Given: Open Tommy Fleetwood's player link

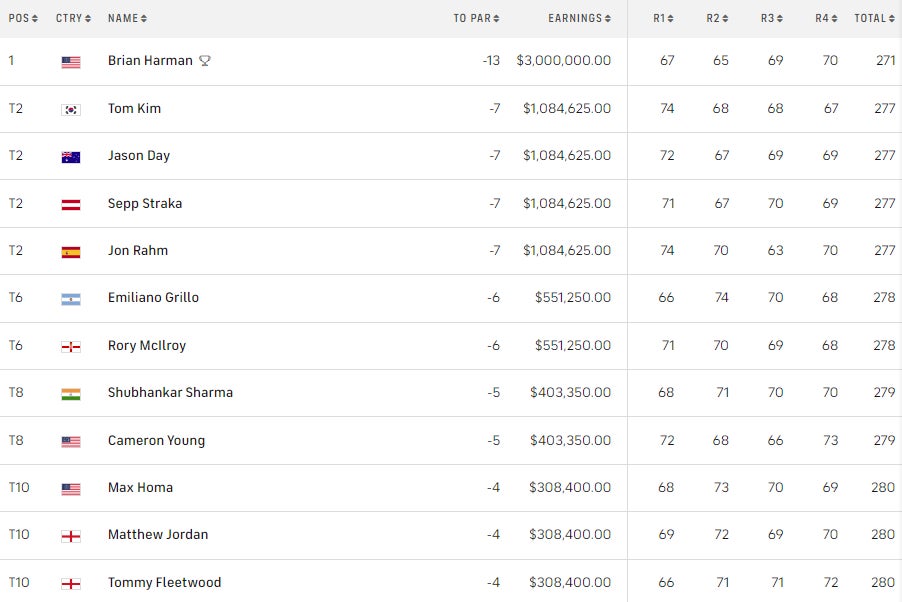Looking at the screenshot, I should pos(164,583).
